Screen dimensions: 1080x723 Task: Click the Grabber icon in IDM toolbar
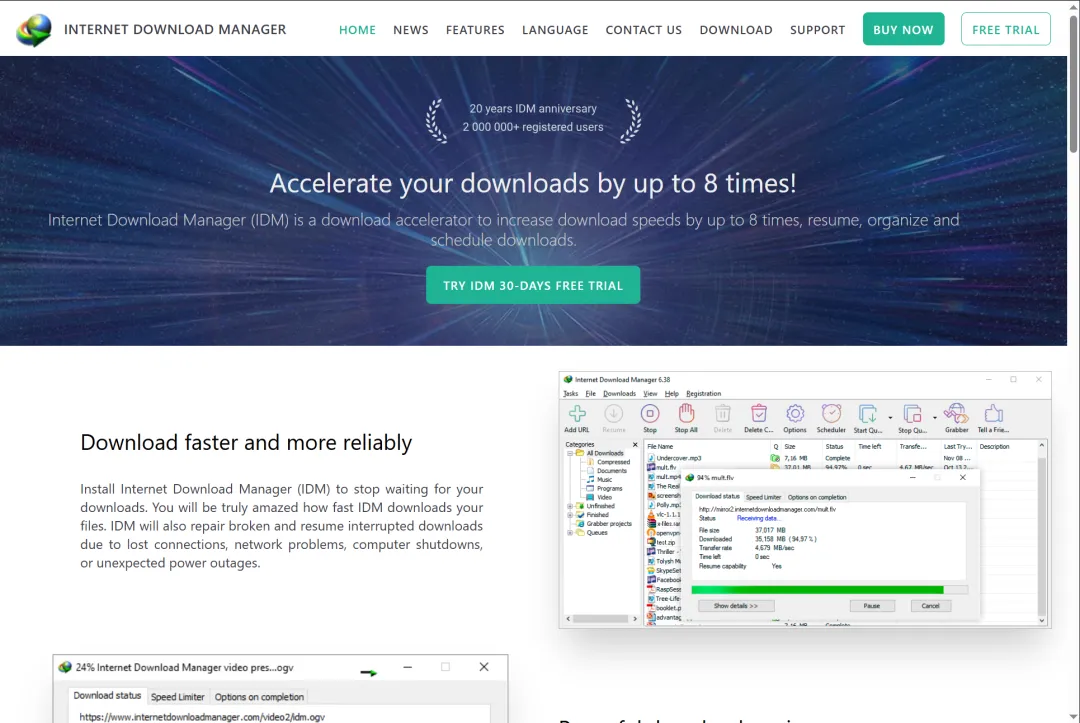(956, 418)
